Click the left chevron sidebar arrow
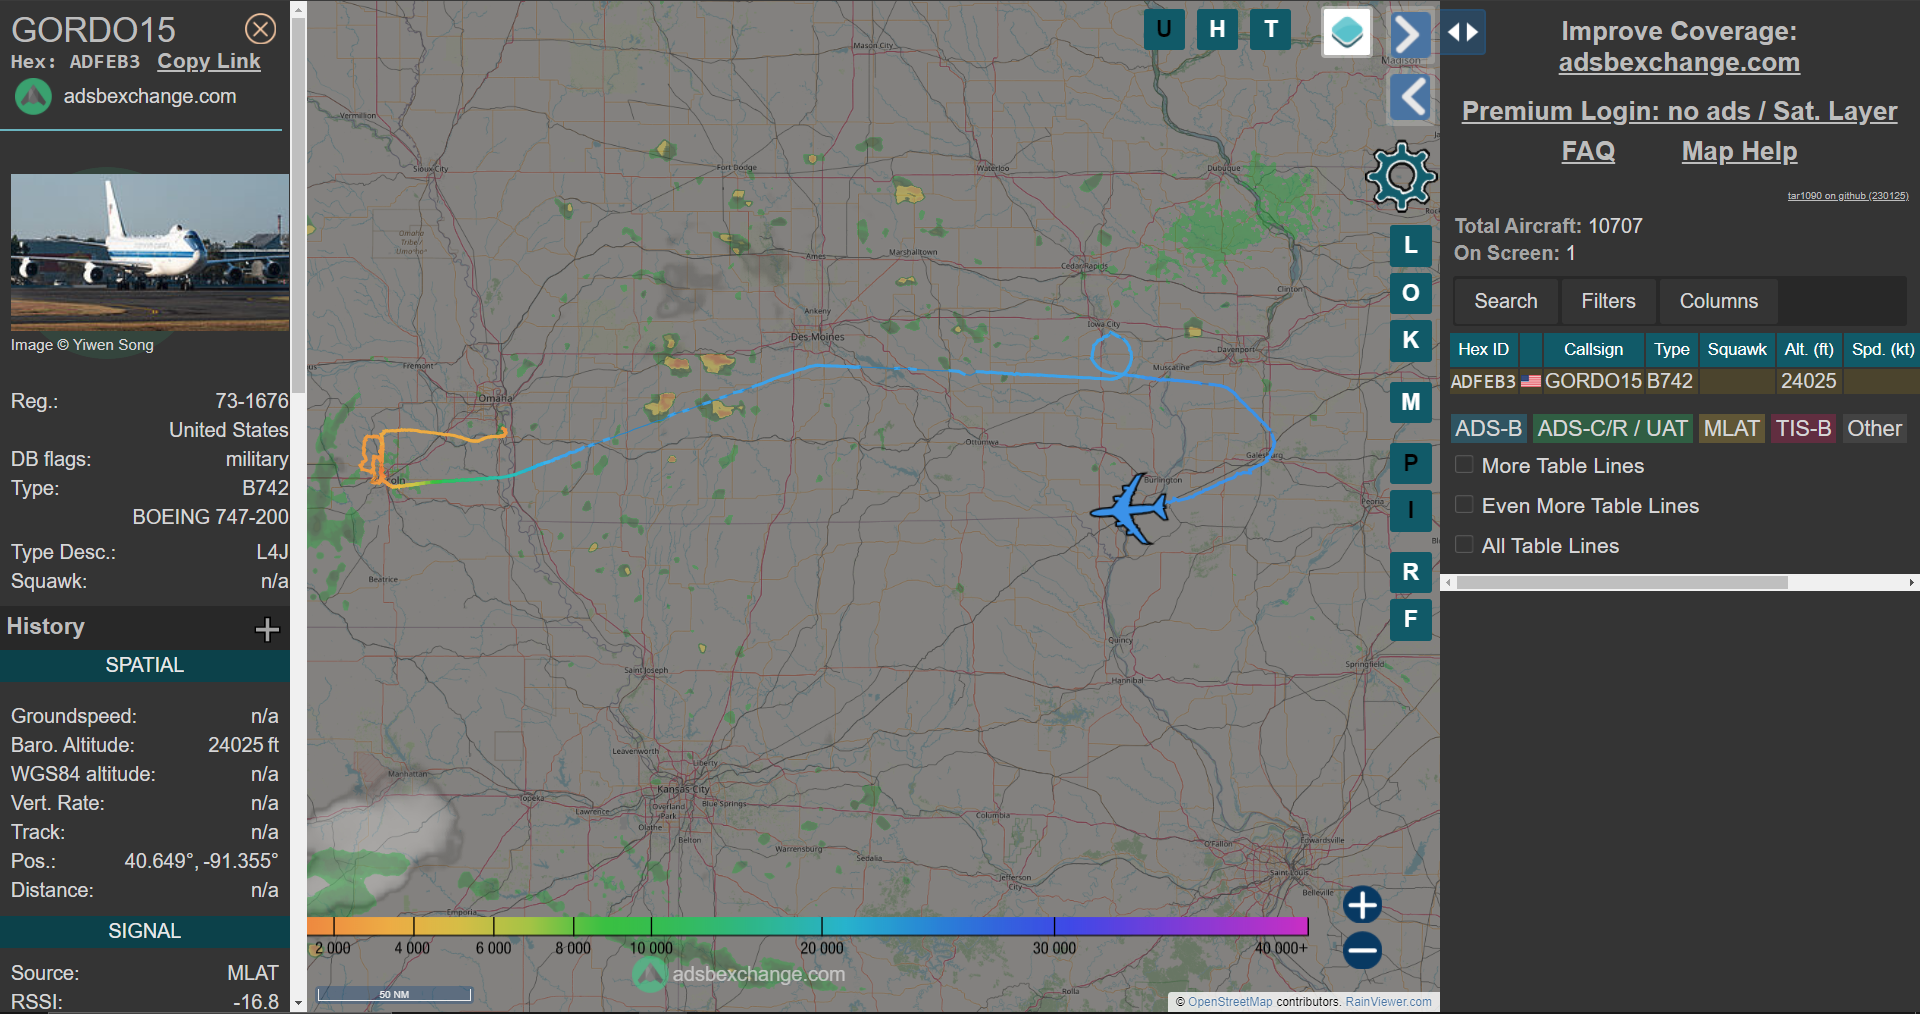This screenshot has height=1014, width=1920. click(1411, 97)
